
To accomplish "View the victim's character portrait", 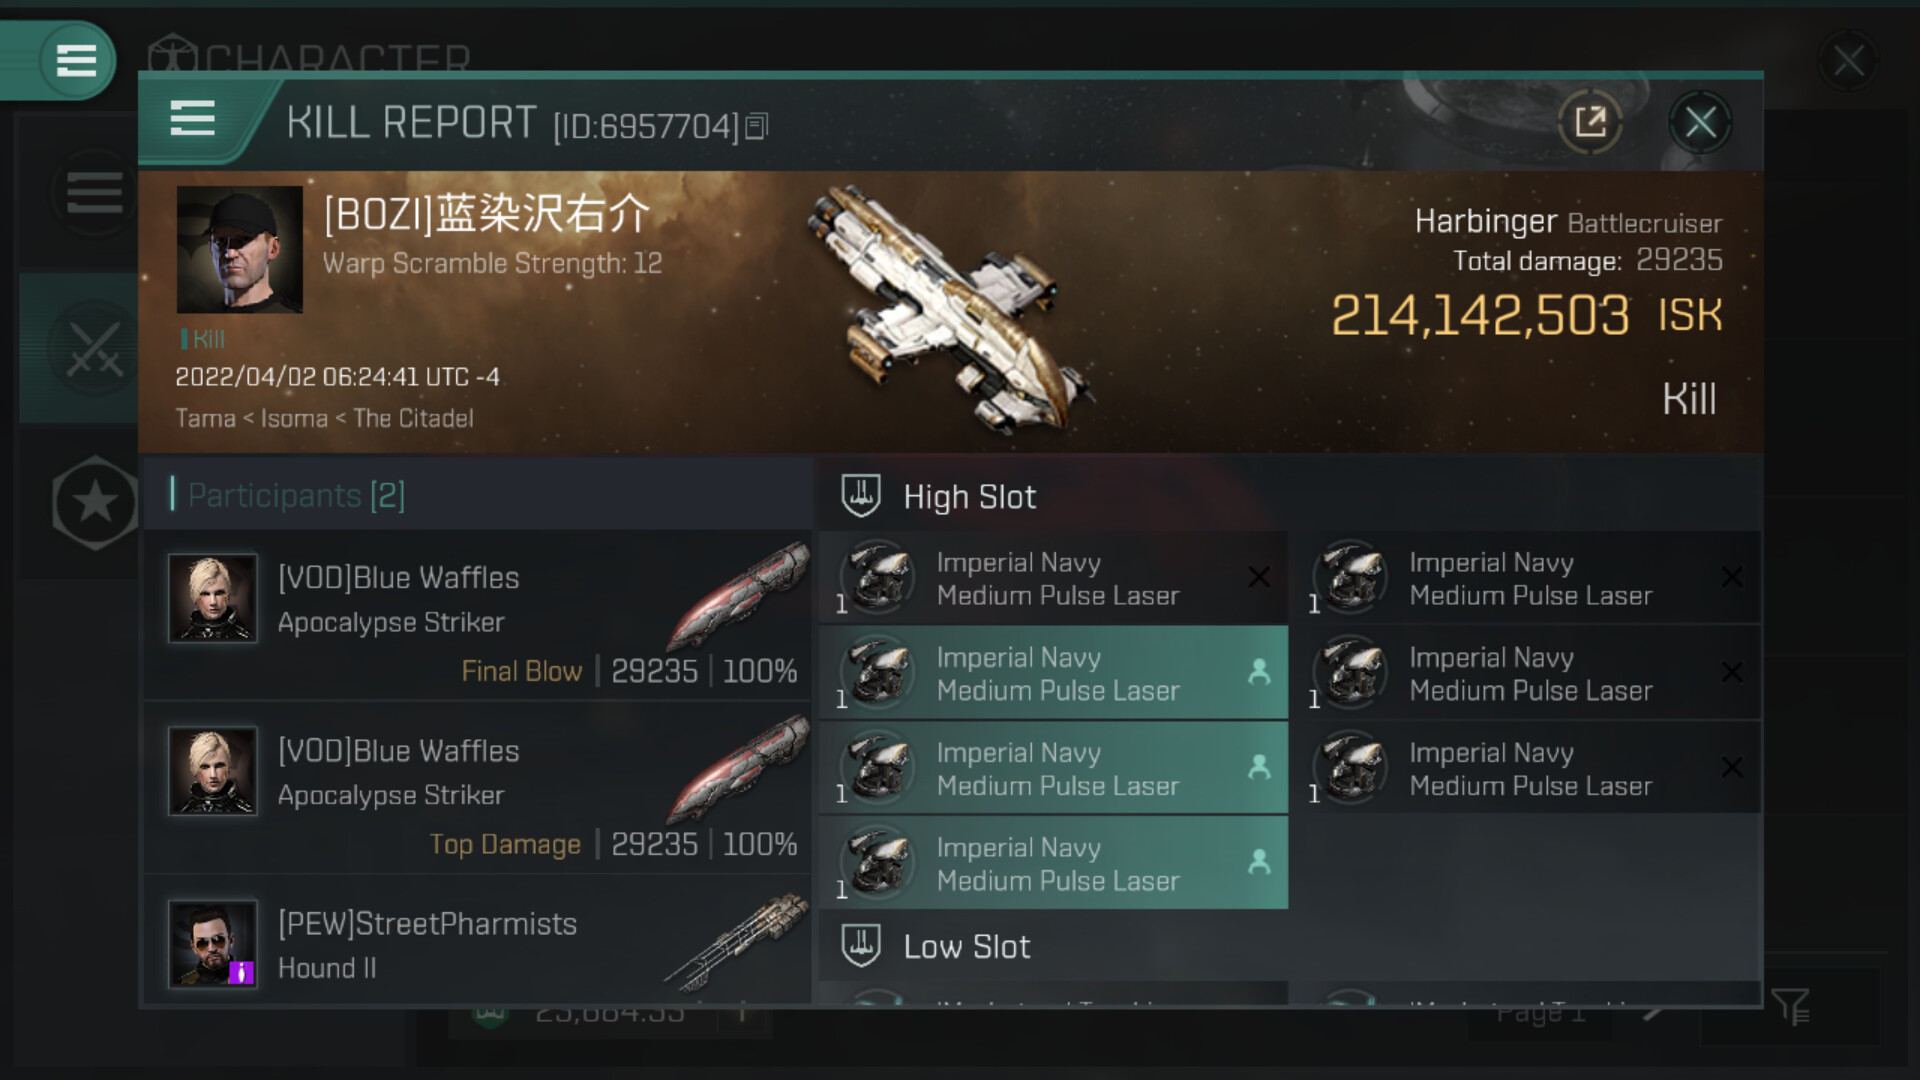I will pyautogui.click(x=240, y=250).
